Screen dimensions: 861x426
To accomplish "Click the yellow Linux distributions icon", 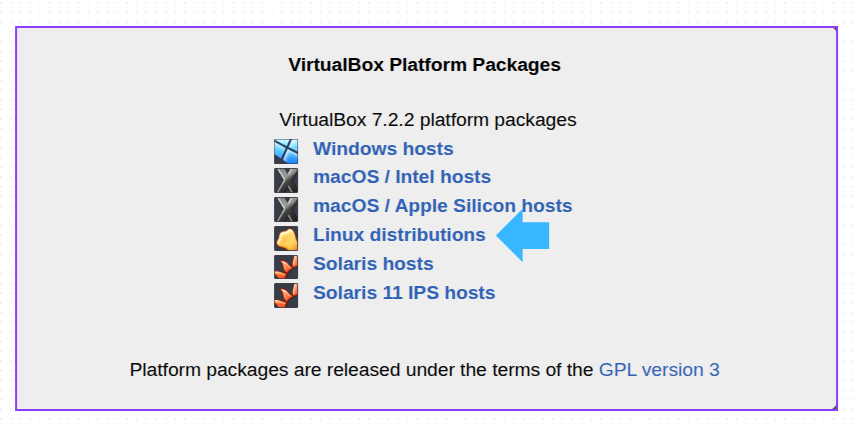I will pos(286,238).
